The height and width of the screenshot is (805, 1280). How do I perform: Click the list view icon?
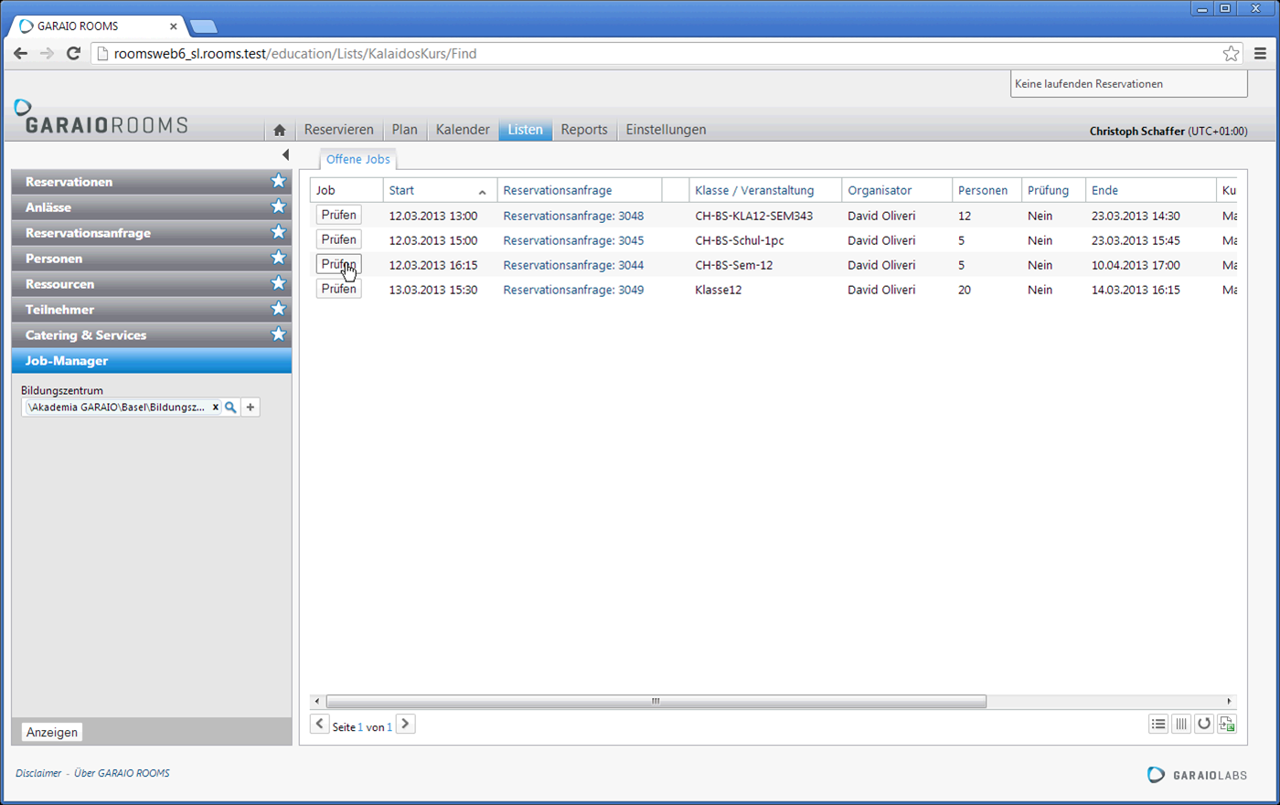pyautogui.click(x=1158, y=724)
